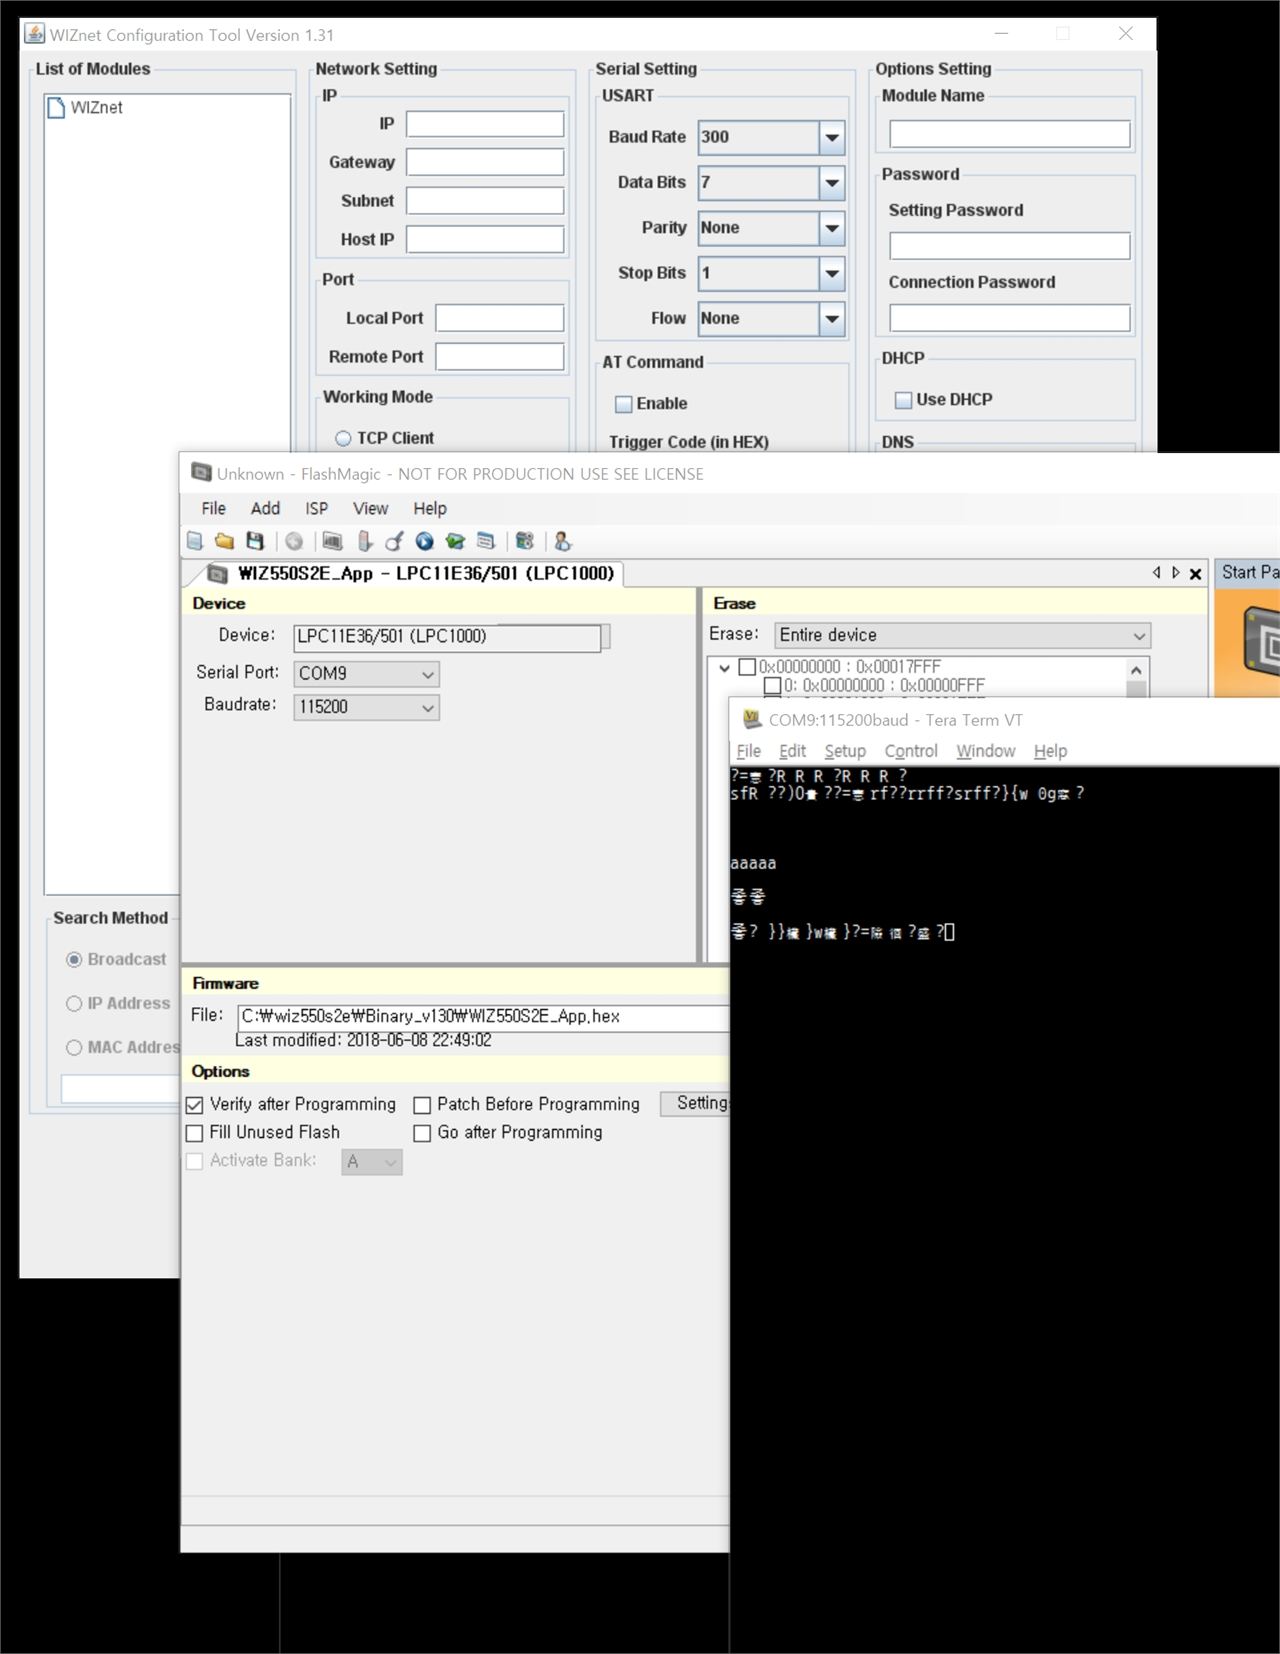Image resolution: width=1280 pixels, height=1654 pixels.
Task: Open the FlashMagic Baudrate 115200 dropdown
Action: click(366, 707)
